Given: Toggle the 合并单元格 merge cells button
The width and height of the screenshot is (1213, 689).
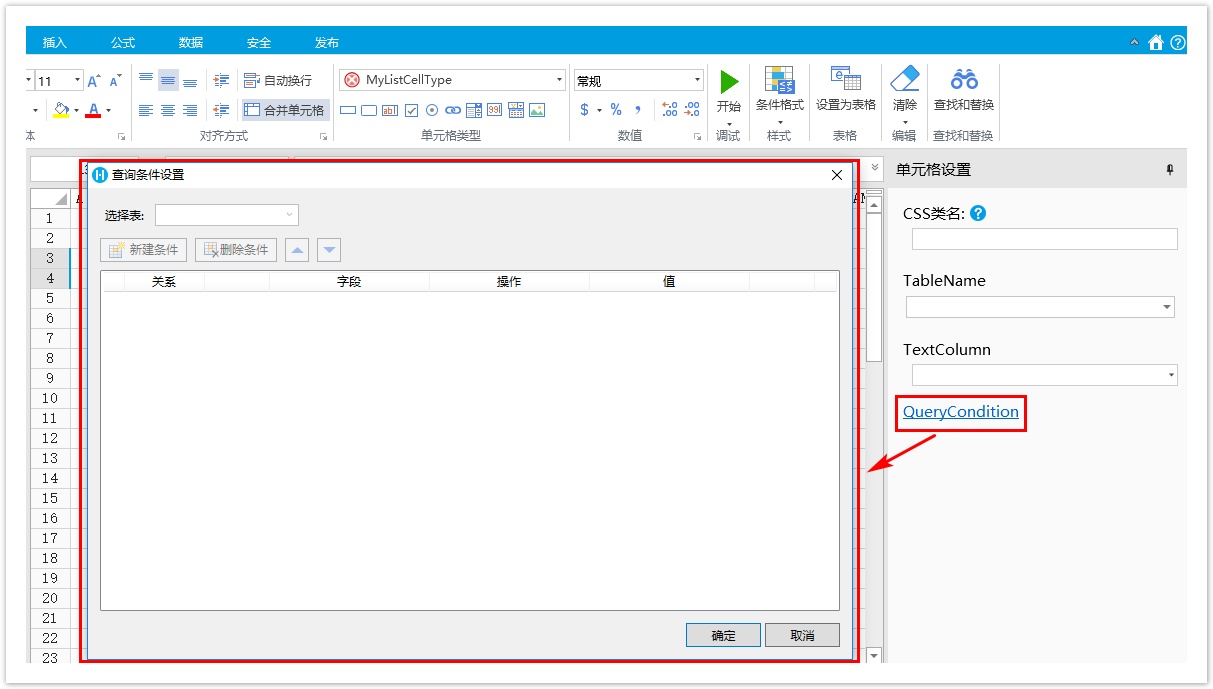Looking at the screenshot, I should click(x=285, y=110).
